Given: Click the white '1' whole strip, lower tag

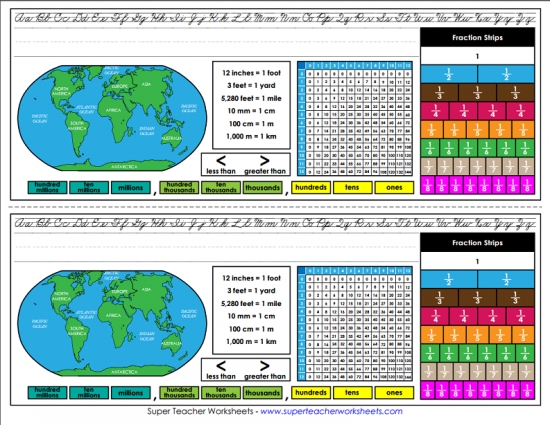Looking at the screenshot, I should 477,261.
